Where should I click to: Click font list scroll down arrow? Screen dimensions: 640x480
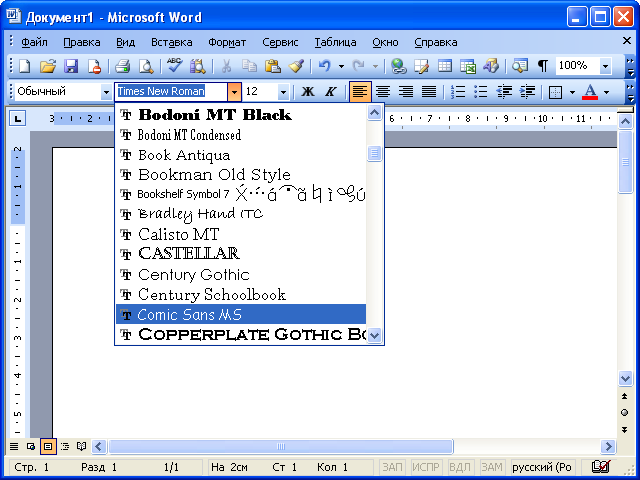[374, 336]
